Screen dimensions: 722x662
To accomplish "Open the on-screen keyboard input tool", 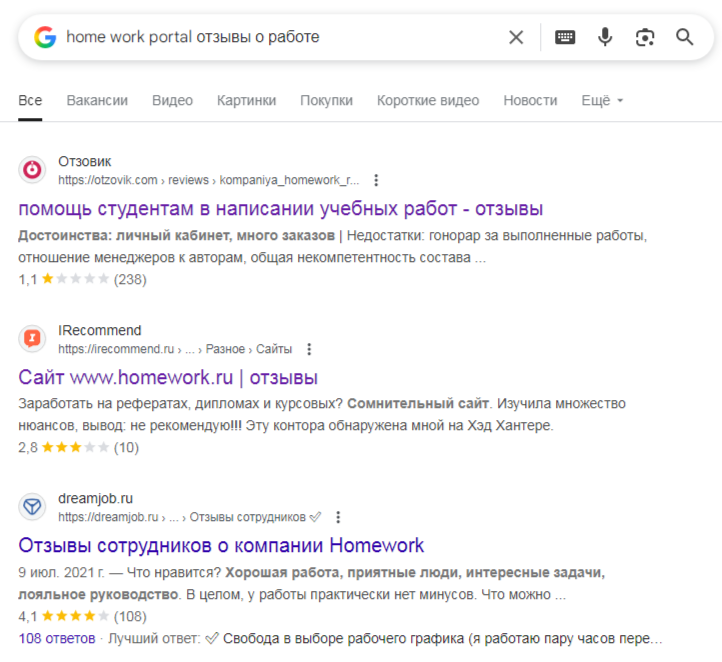I will [565, 38].
